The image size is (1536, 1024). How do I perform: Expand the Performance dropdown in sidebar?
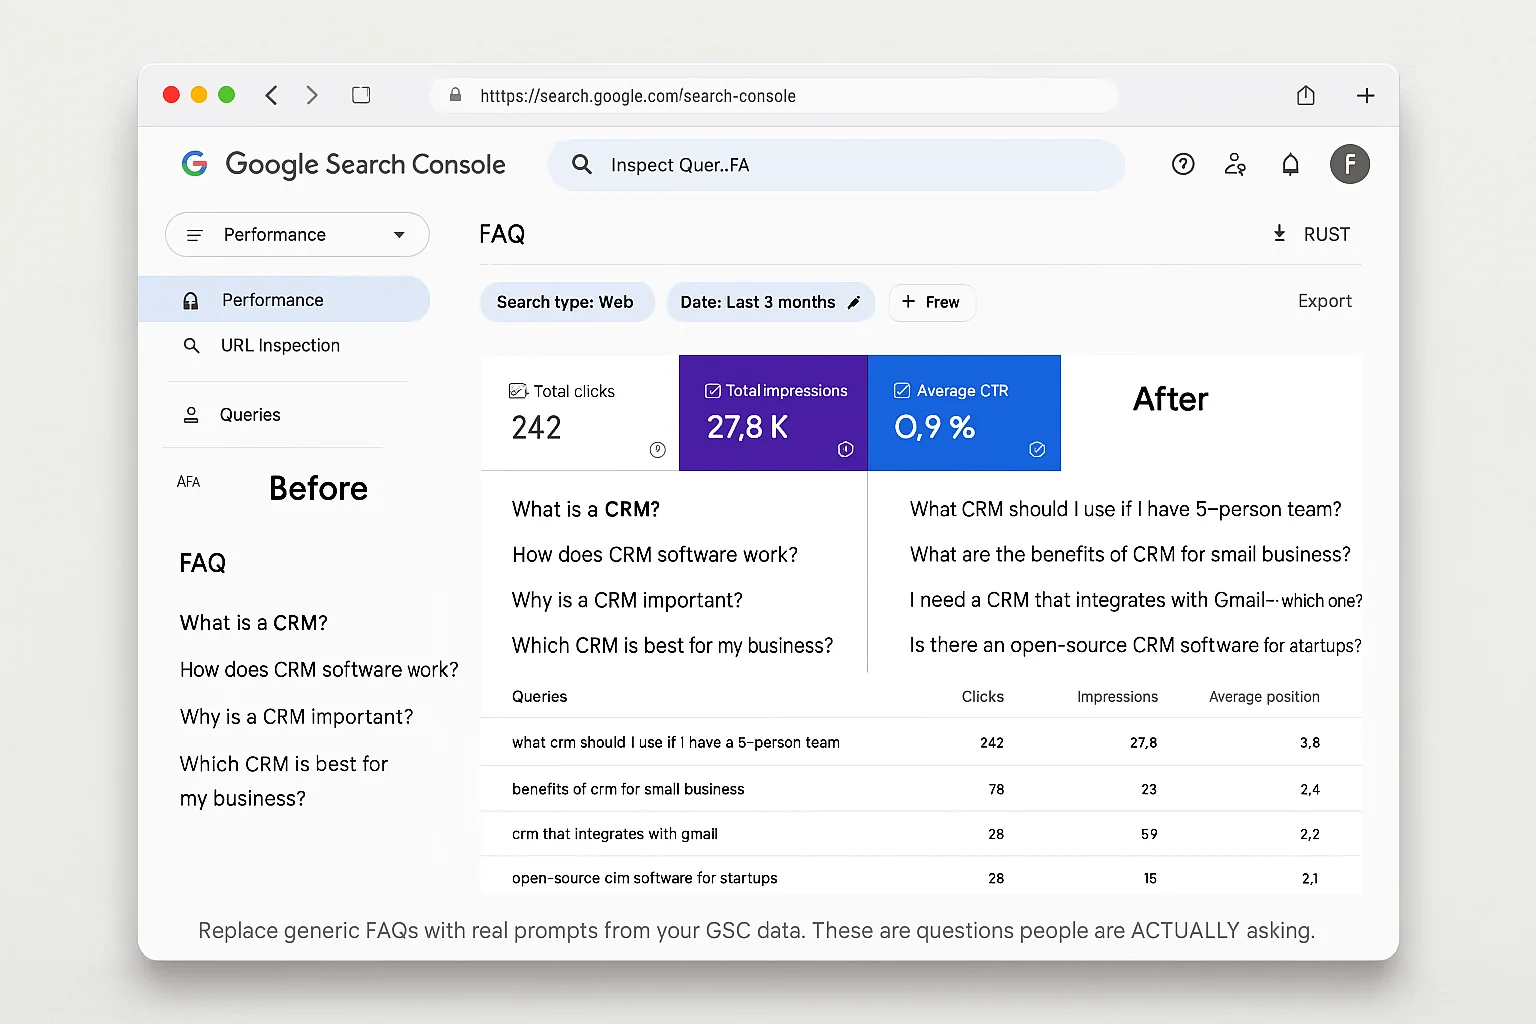click(x=399, y=234)
